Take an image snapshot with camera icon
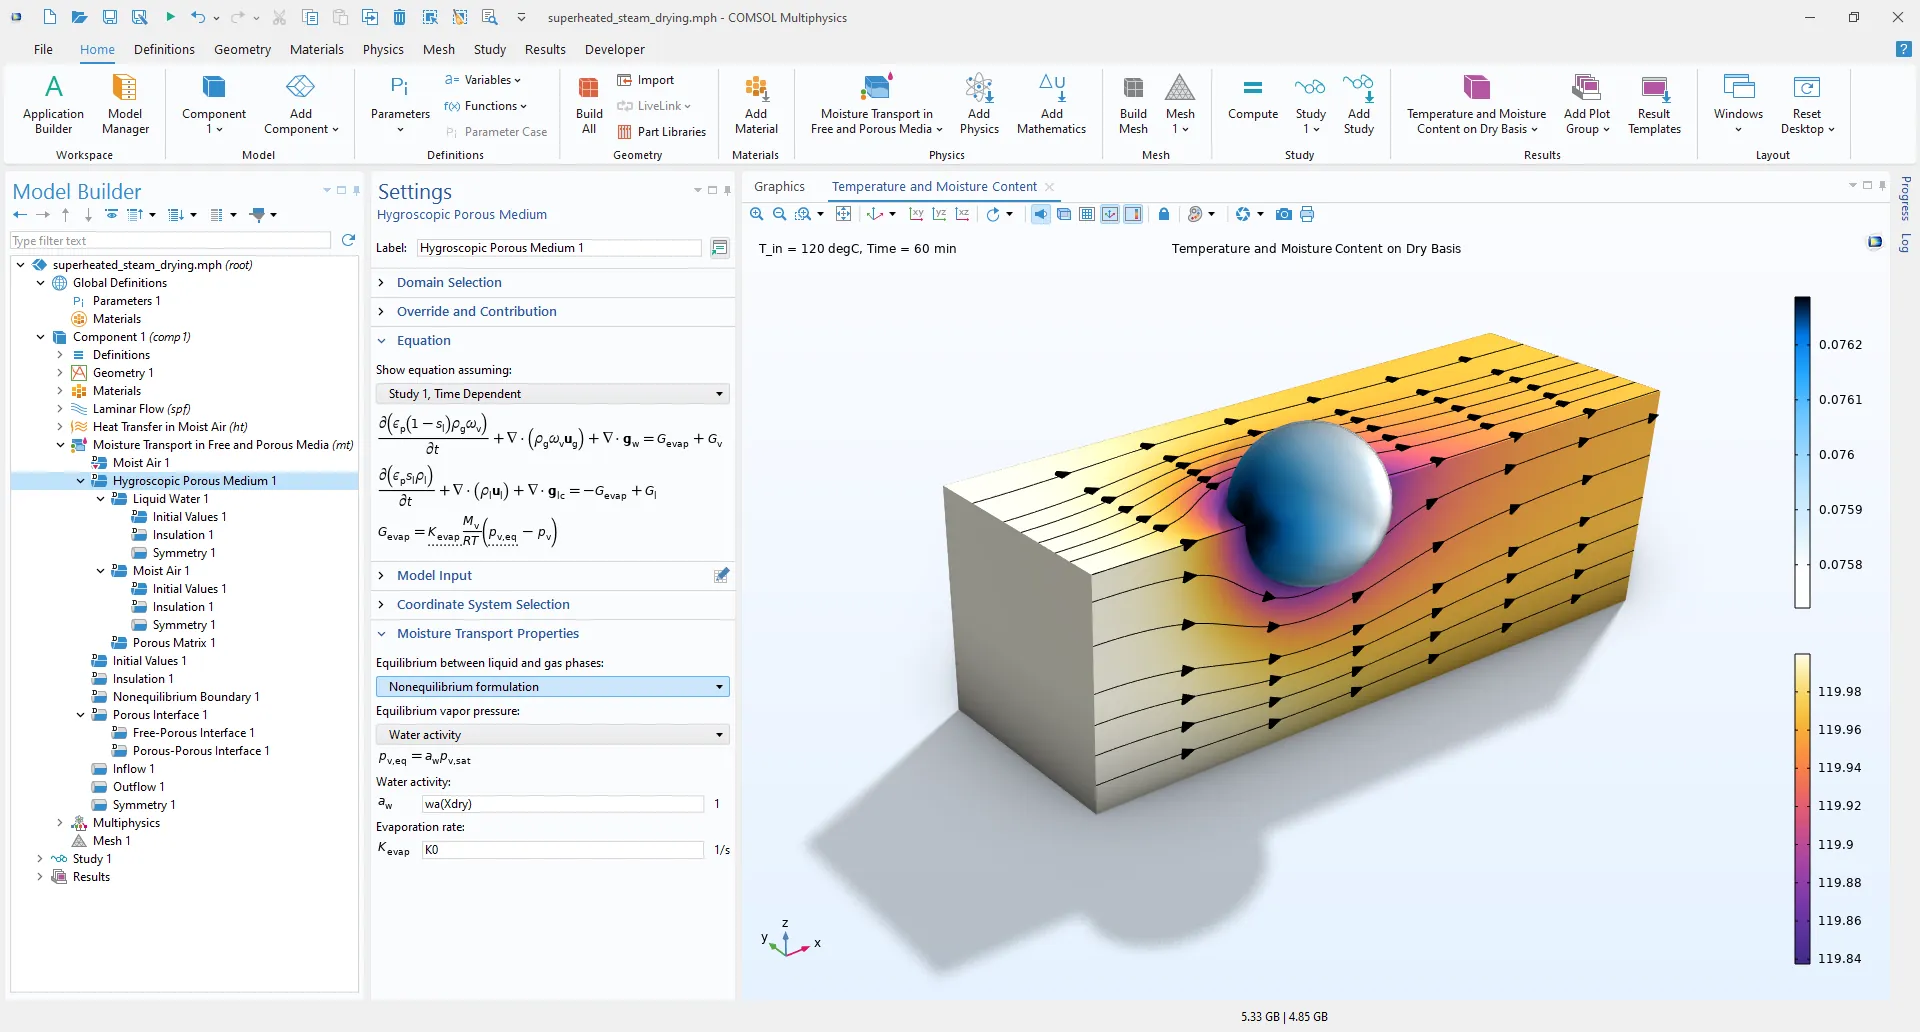This screenshot has width=1920, height=1032. pyautogui.click(x=1284, y=214)
